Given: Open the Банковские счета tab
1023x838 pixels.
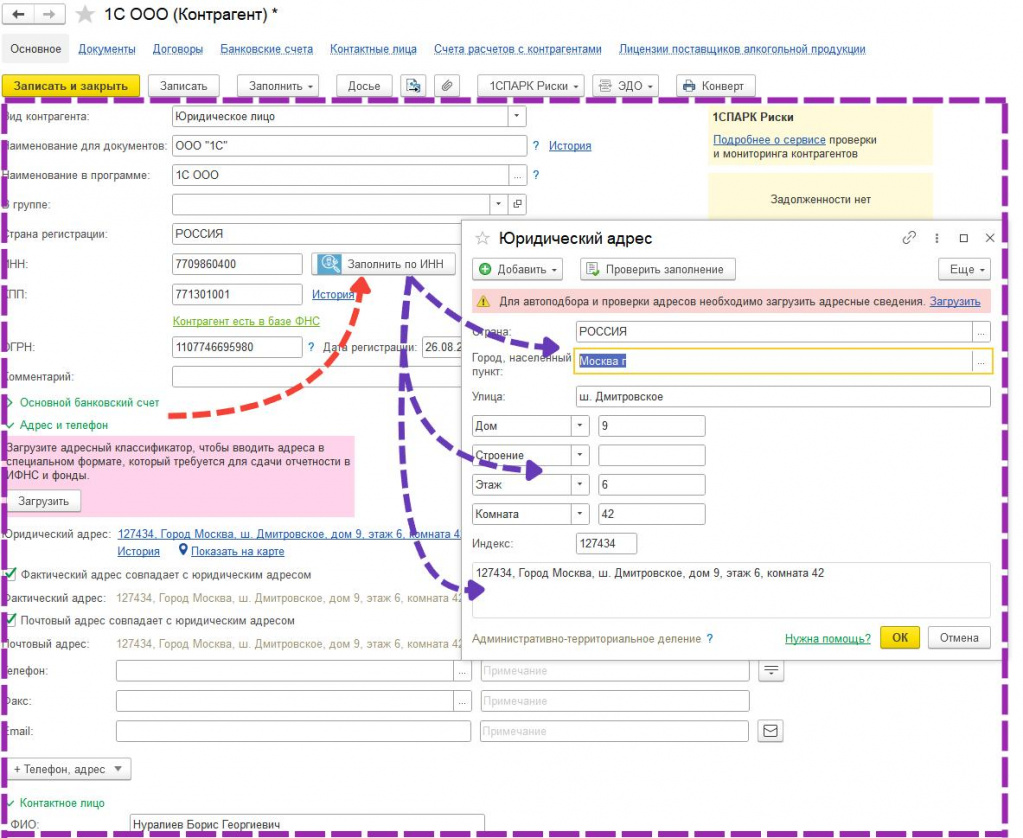Looking at the screenshot, I should (266, 49).
